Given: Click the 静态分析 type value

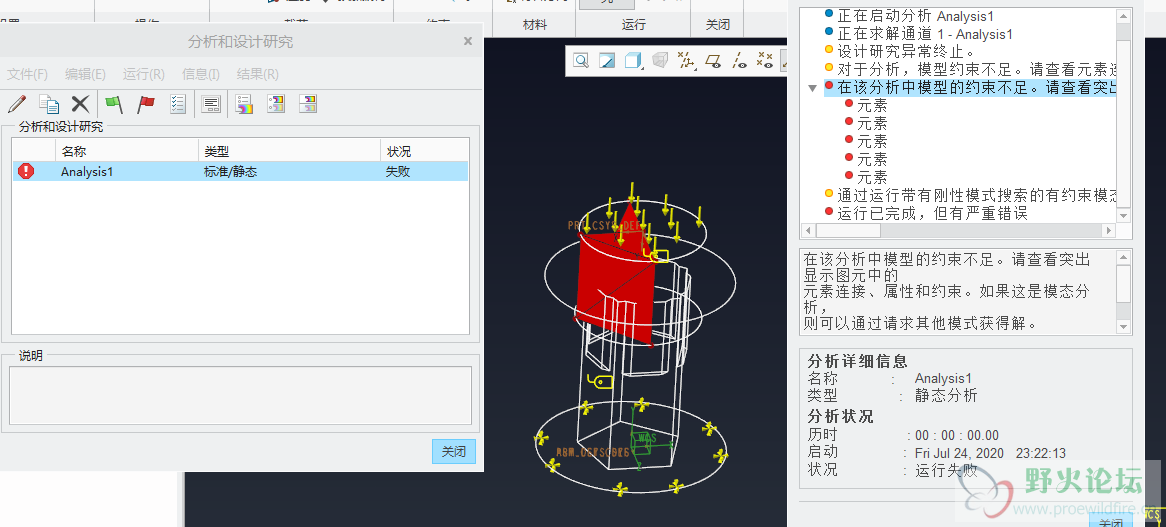Looking at the screenshot, I should 946,396.
